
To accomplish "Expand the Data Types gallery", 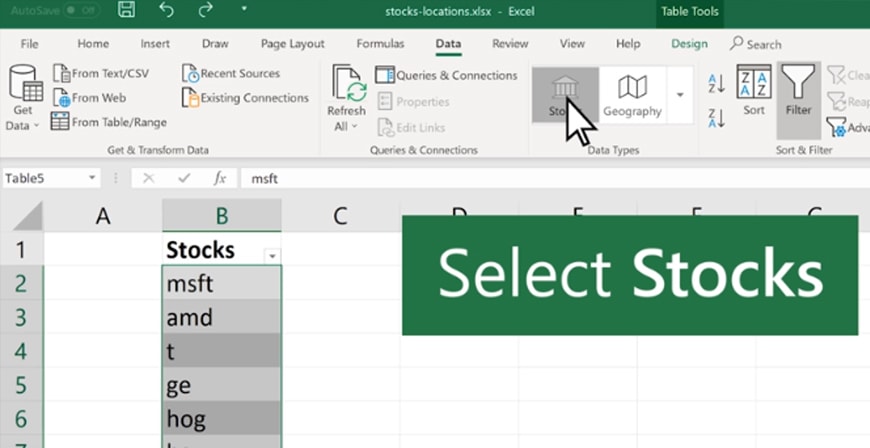I will pos(680,95).
